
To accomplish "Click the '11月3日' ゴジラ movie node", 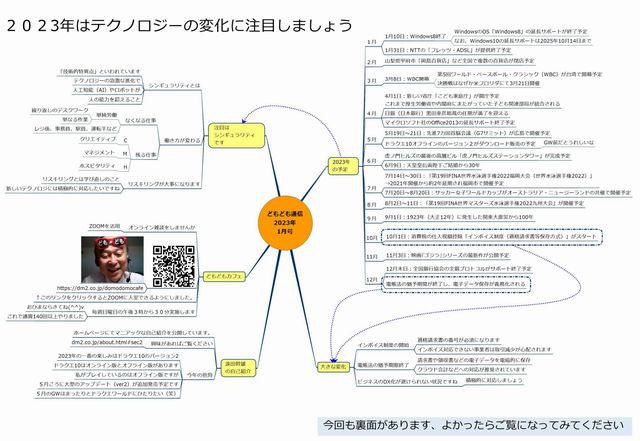I will pos(447,255).
